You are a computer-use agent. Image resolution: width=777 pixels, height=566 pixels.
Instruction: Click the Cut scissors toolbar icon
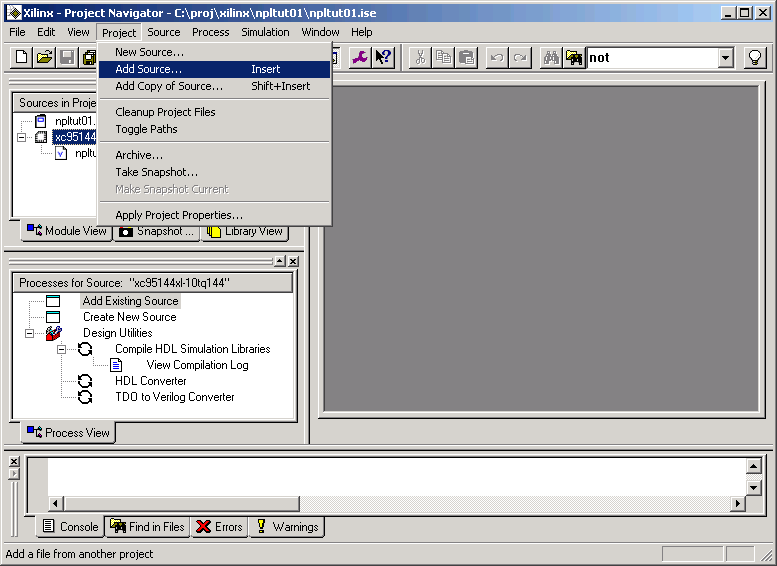[421, 58]
